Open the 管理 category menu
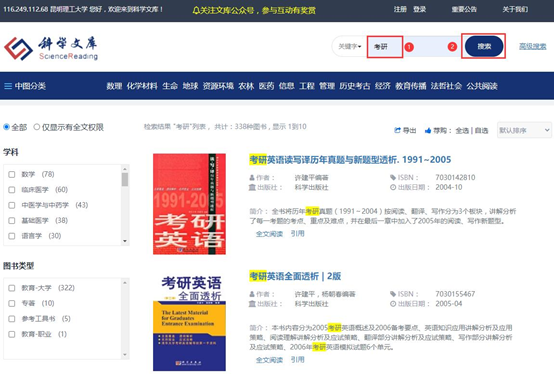Screen dimensions: 554x374 pos(327,86)
